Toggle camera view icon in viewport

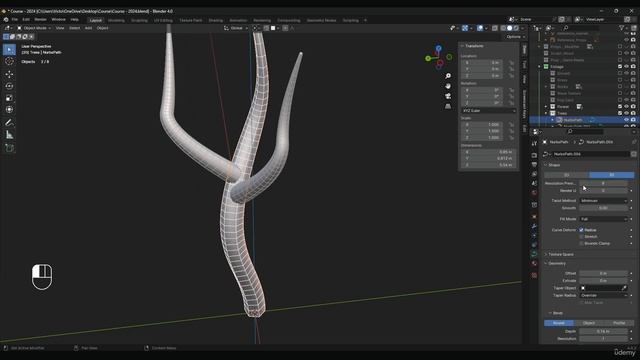[448, 96]
